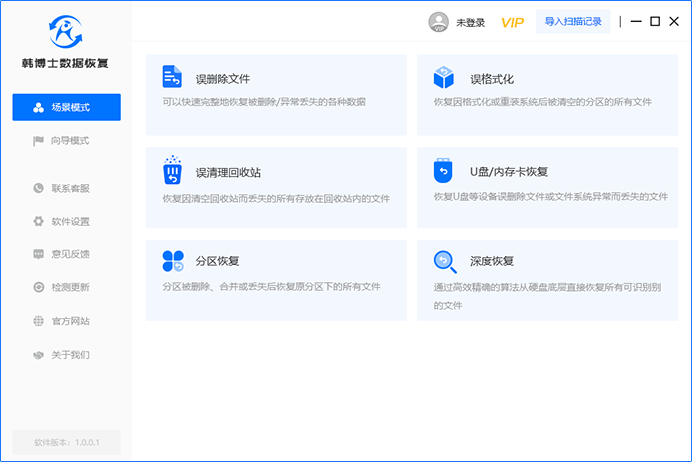The width and height of the screenshot is (692, 462).
Task: Click the 恢复因格式化或重装系统 description text
Action: 542,102
